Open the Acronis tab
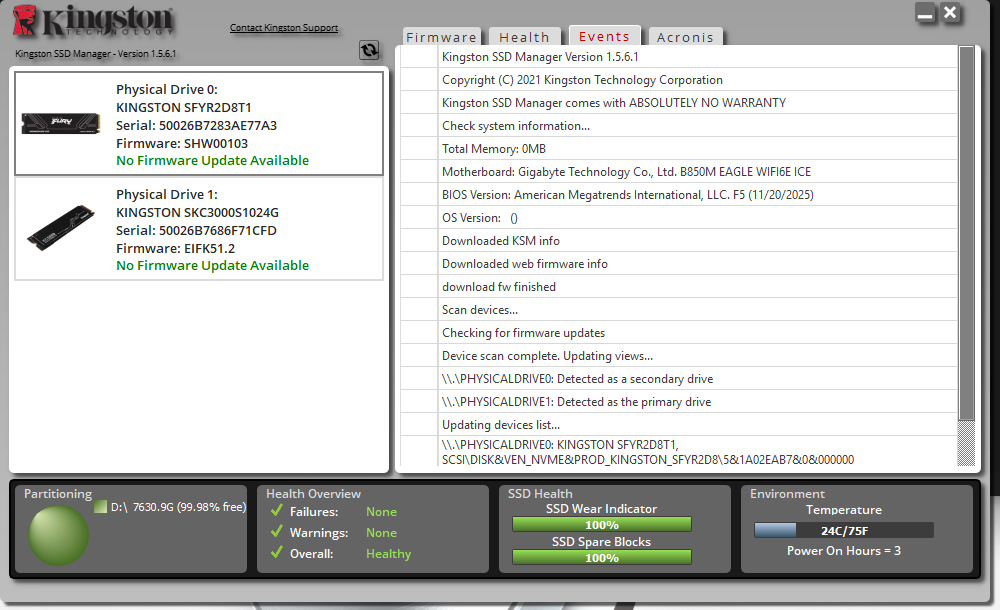The height and width of the screenshot is (610, 1000). [x=685, y=37]
